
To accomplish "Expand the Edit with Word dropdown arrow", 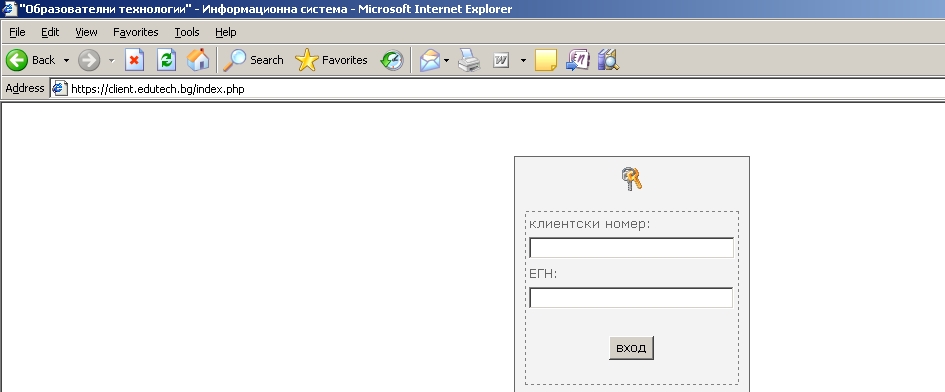I will pyautogui.click(x=523, y=60).
